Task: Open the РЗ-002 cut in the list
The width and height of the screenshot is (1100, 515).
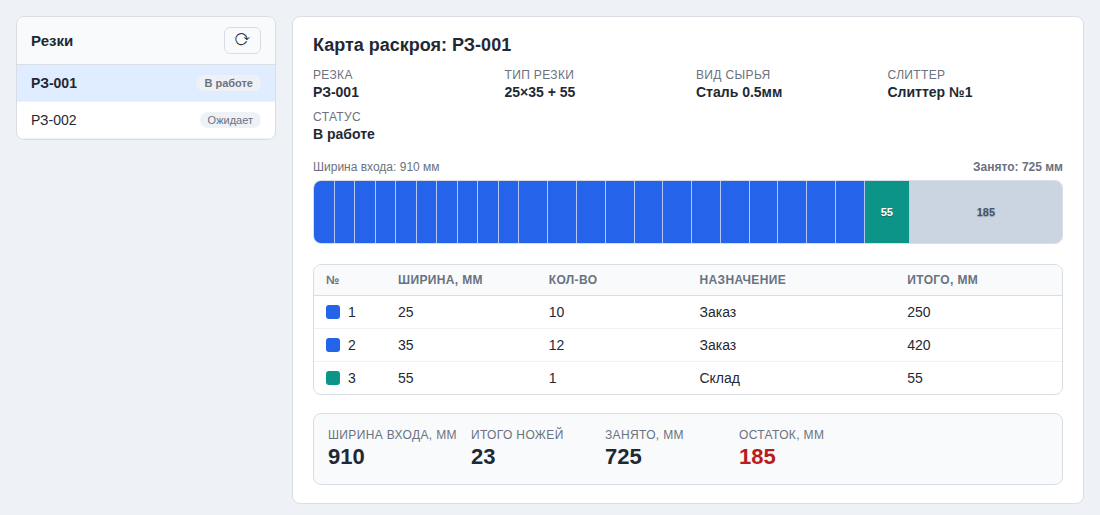Action: [x=146, y=120]
